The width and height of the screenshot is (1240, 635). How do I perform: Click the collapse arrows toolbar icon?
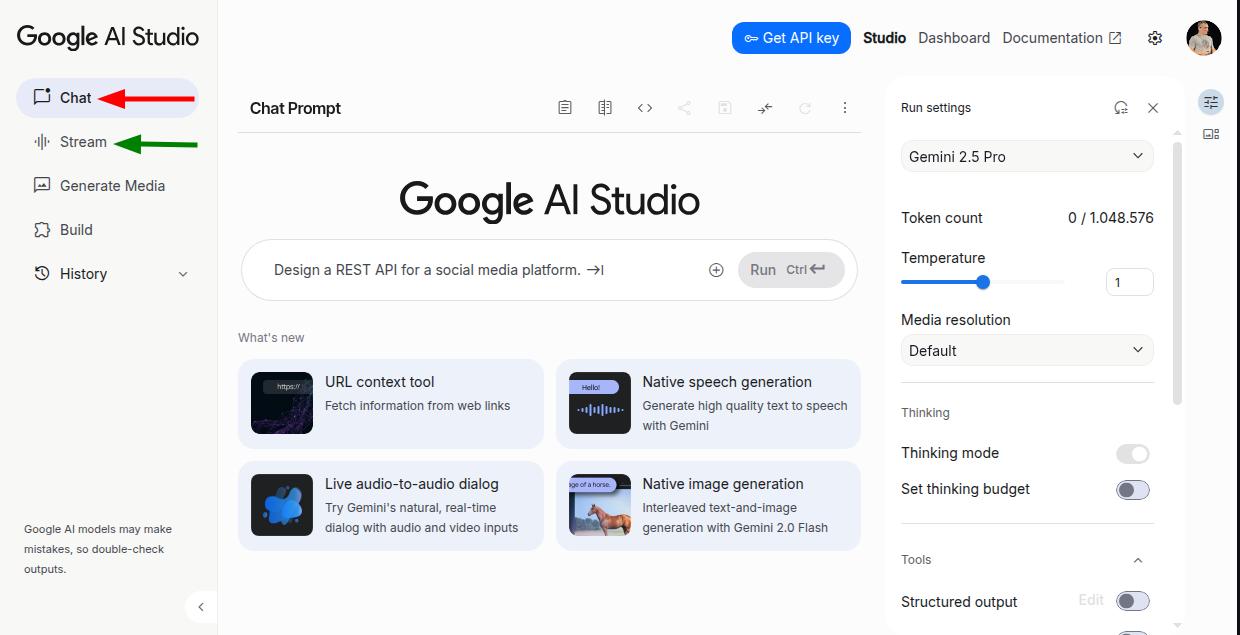pyautogui.click(x=765, y=108)
